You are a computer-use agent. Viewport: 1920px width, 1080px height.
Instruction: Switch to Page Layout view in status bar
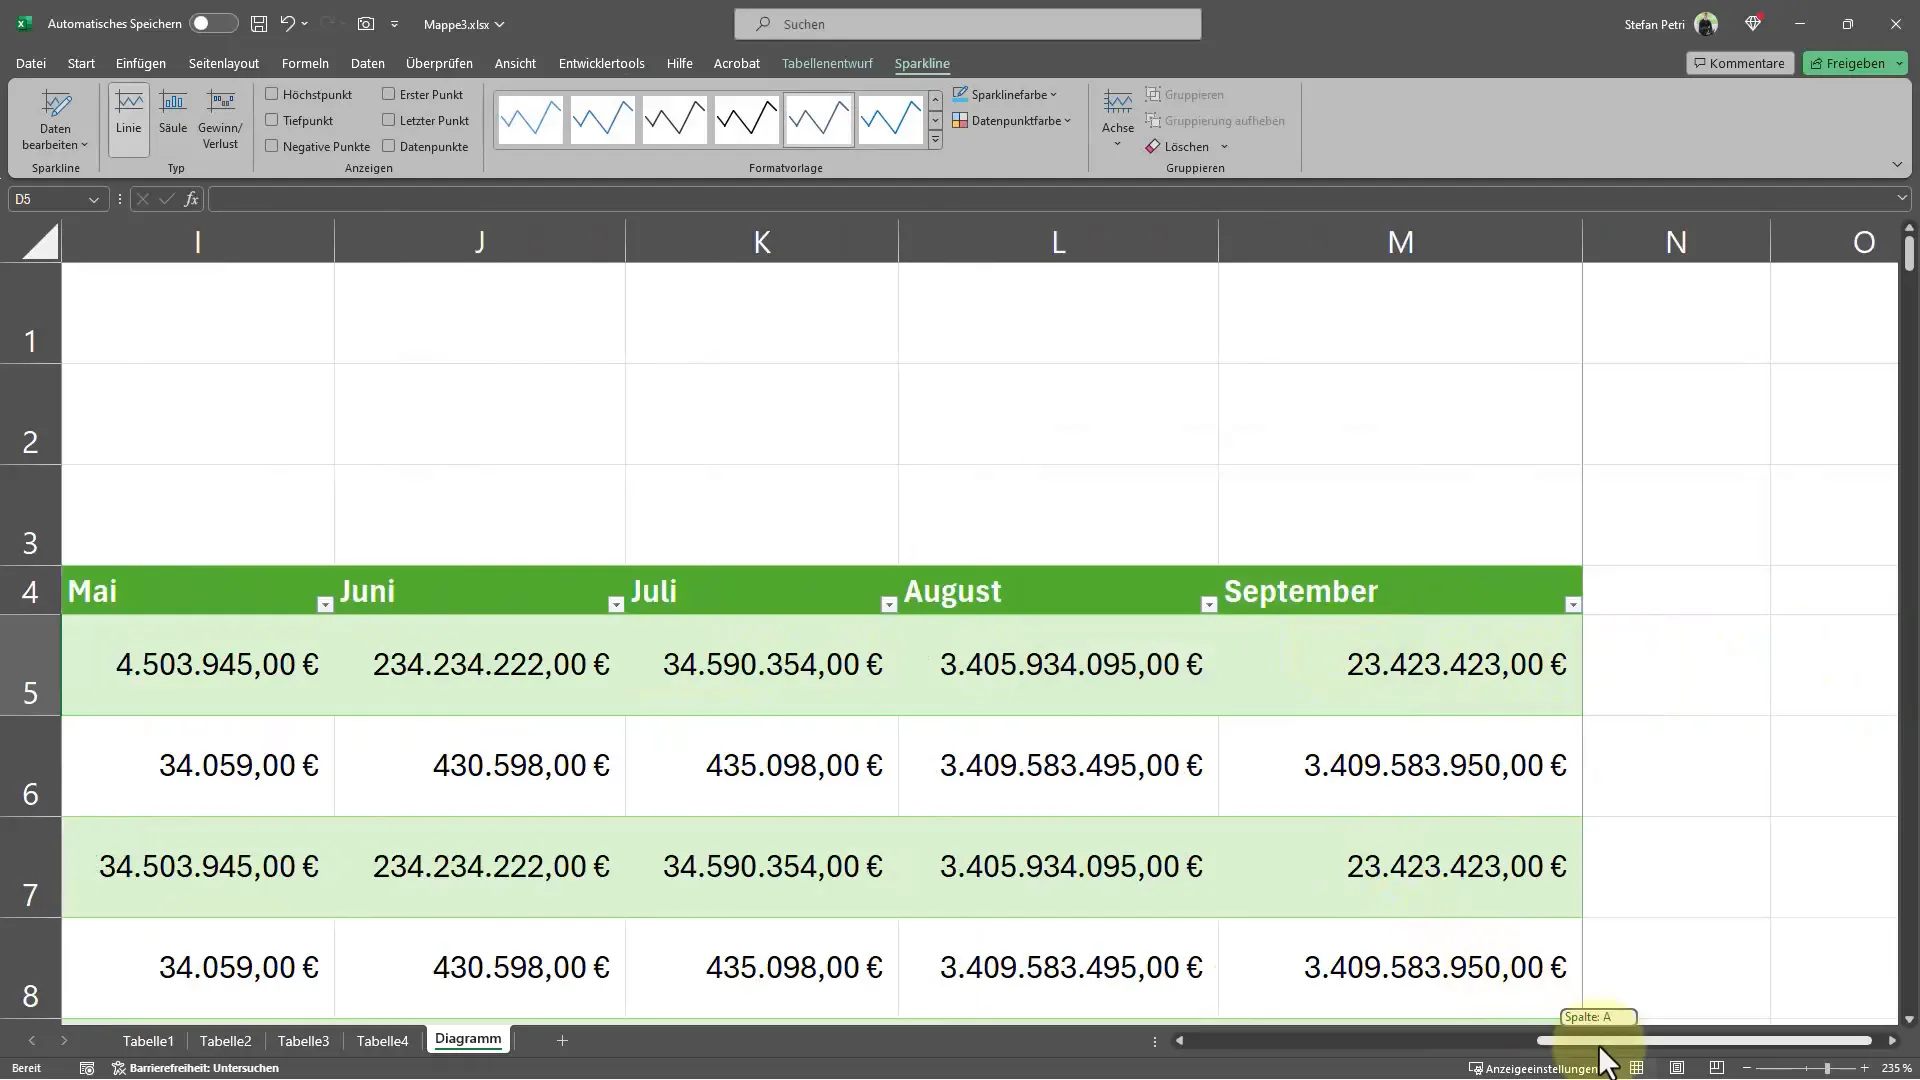[x=1677, y=1068]
